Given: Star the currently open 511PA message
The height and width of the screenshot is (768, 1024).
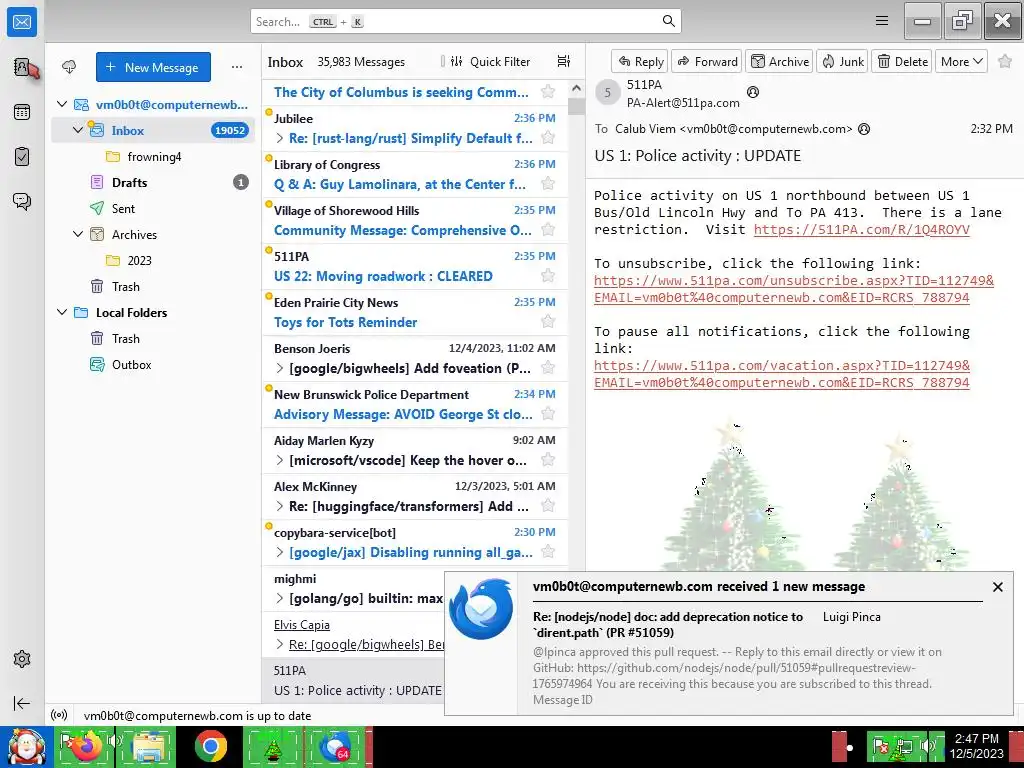Looking at the screenshot, I should click(1004, 61).
